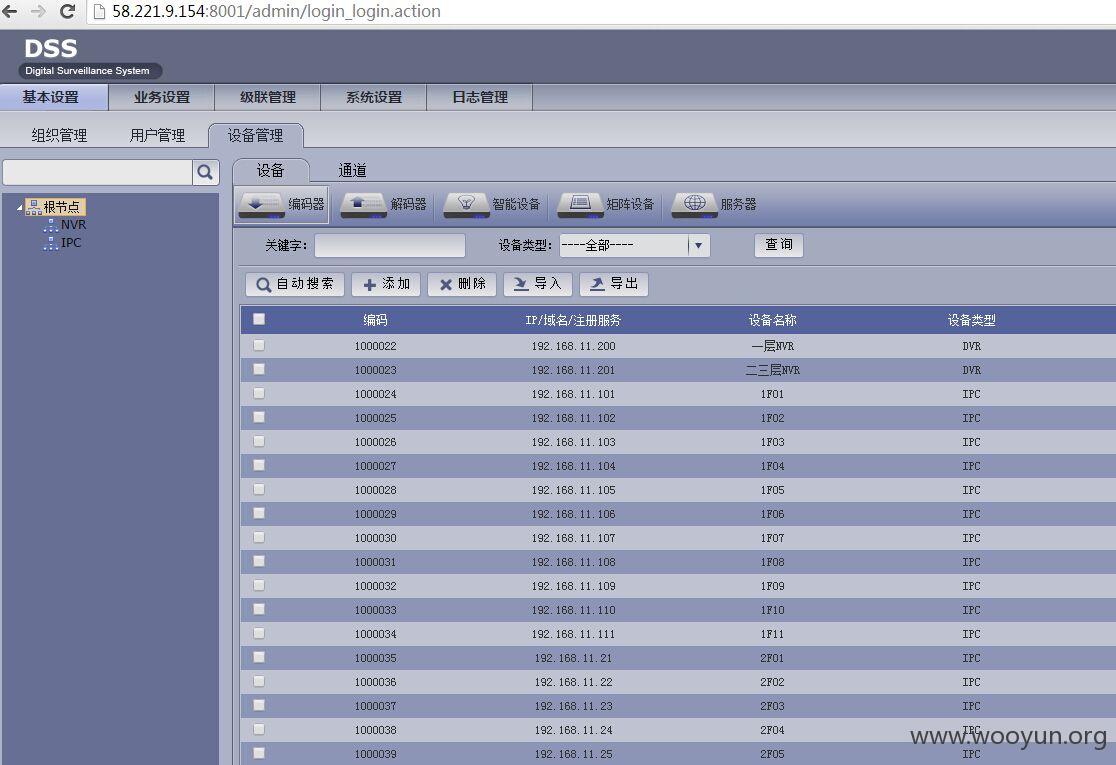Open the 业务设置 main tab
This screenshot has height=765, width=1116.
(x=162, y=97)
